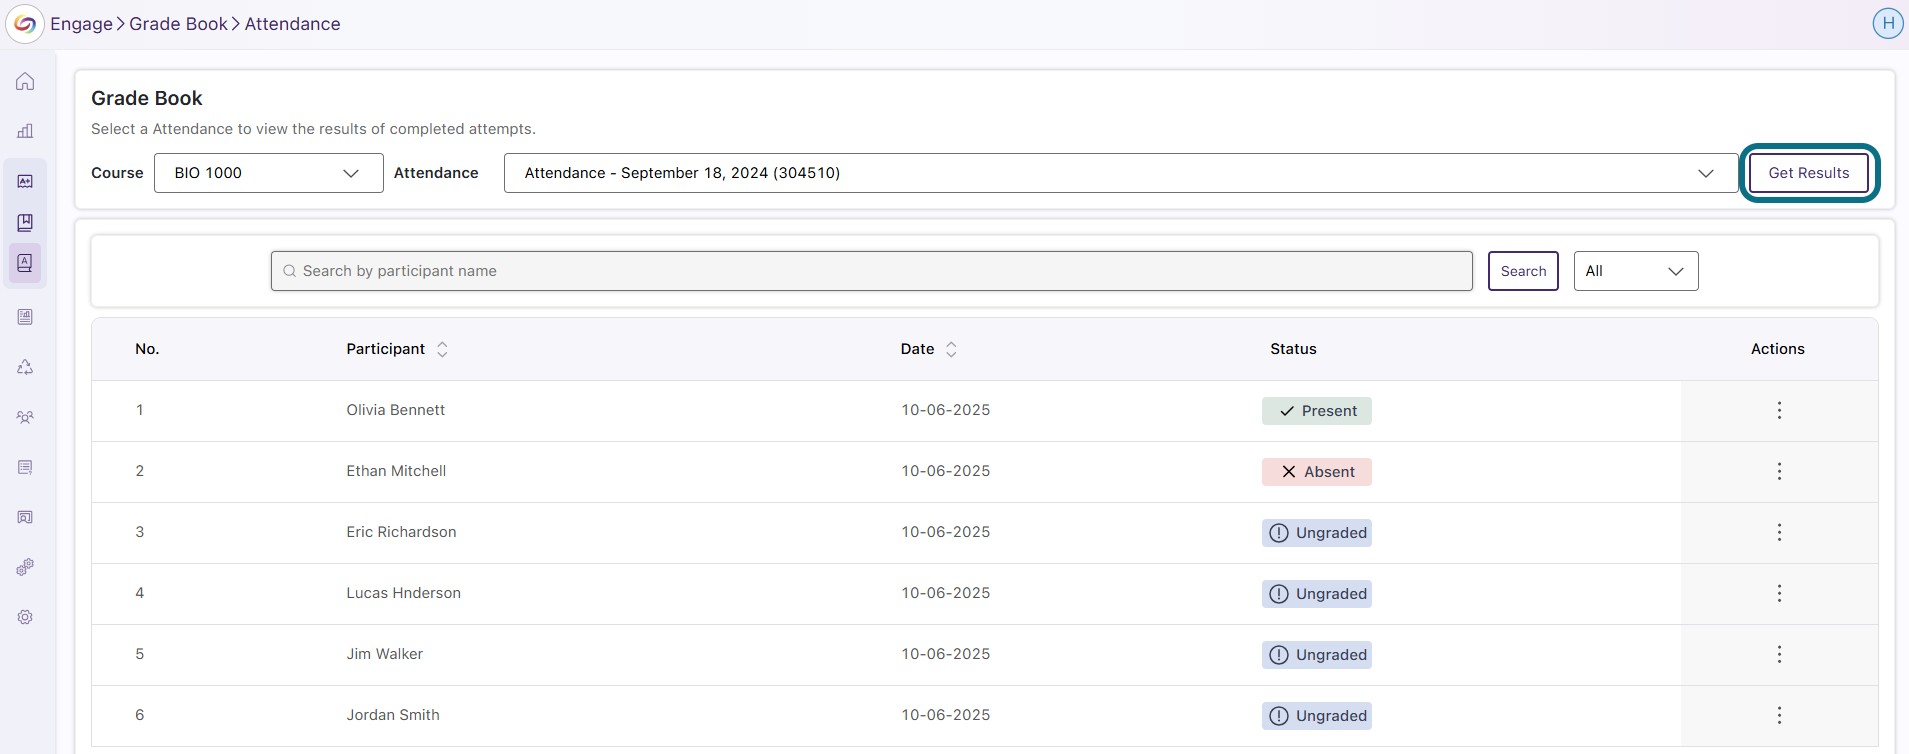Open the people group sidebar icon
This screenshot has width=1909, height=754.
coord(25,417)
